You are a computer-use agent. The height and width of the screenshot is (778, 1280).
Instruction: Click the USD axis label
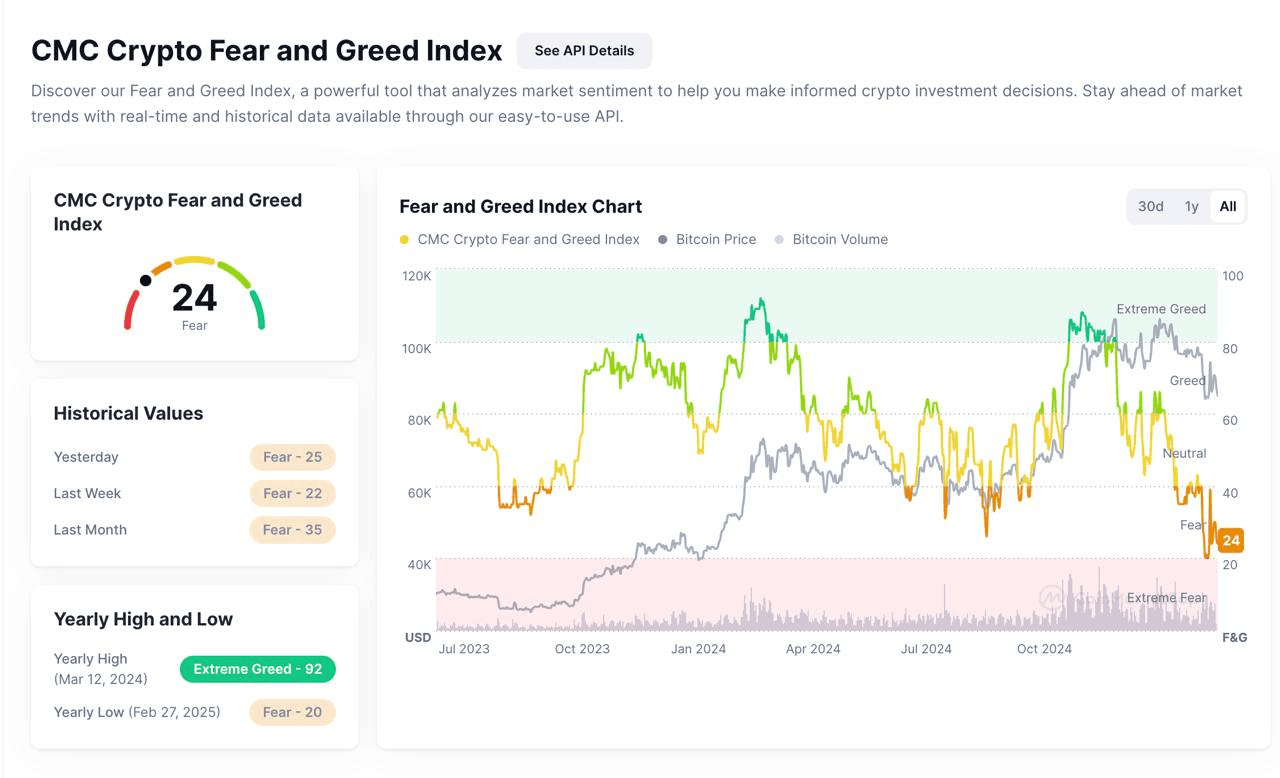click(418, 637)
